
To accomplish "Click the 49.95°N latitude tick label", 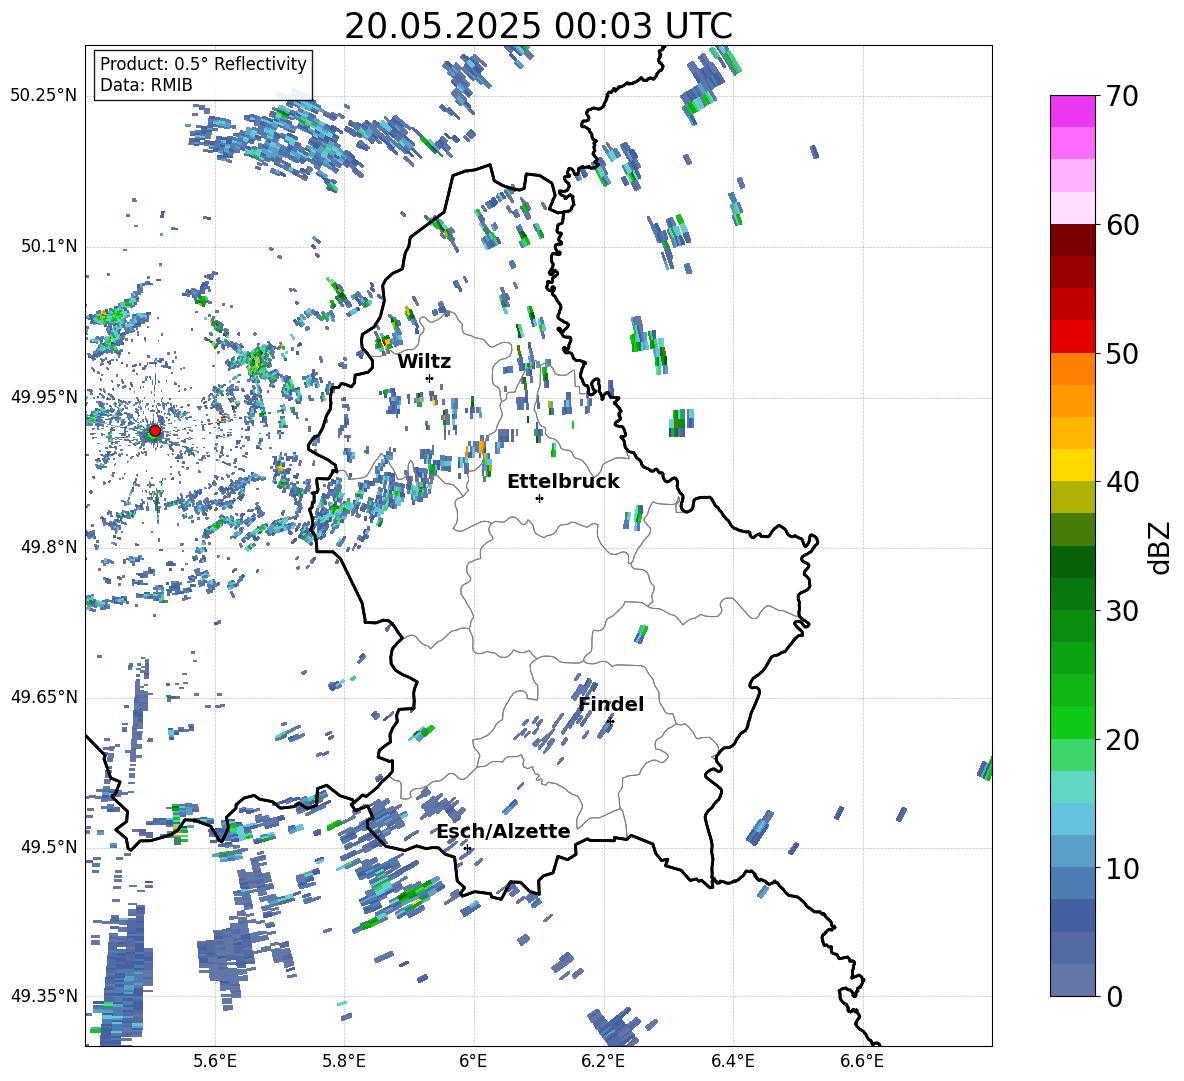I will tap(43, 396).
